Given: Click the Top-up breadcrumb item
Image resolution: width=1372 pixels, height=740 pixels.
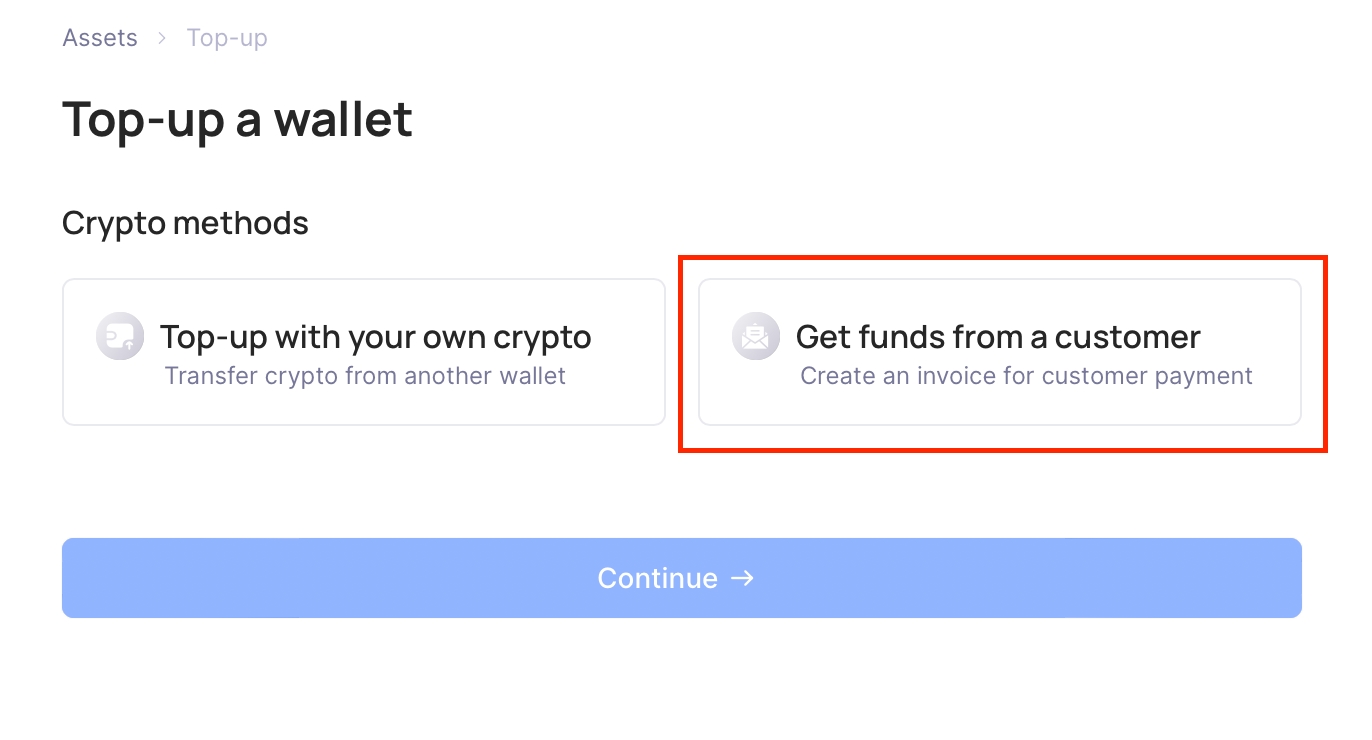Looking at the screenshot, I should pyautogui.click(x=227, y=38).
